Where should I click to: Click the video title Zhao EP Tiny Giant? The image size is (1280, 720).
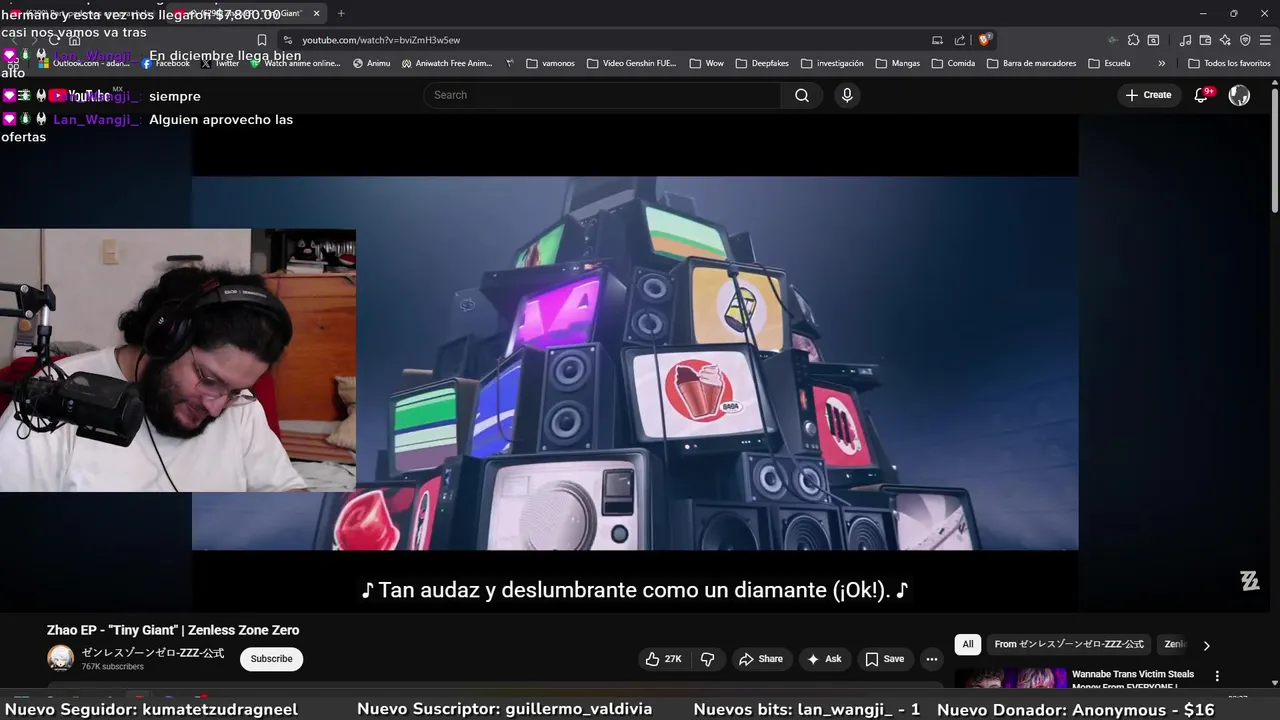click(x=173, y=630)
